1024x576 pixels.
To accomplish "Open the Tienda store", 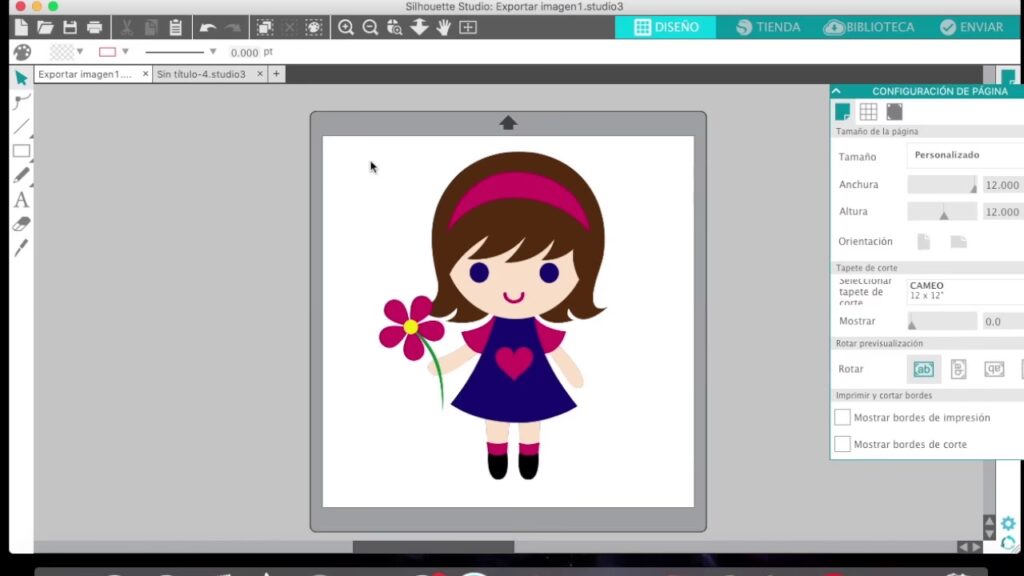I will 768,27.
